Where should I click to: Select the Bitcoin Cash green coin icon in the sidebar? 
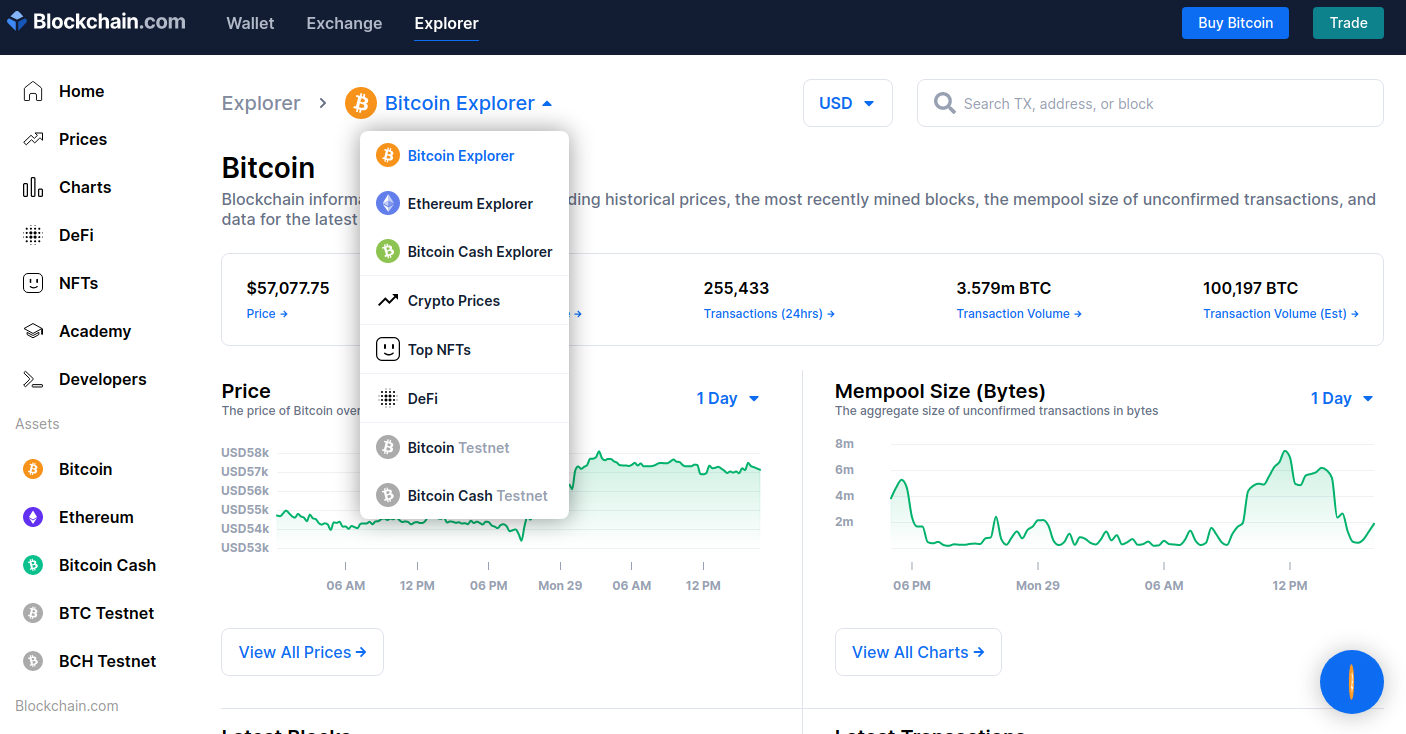33,565
